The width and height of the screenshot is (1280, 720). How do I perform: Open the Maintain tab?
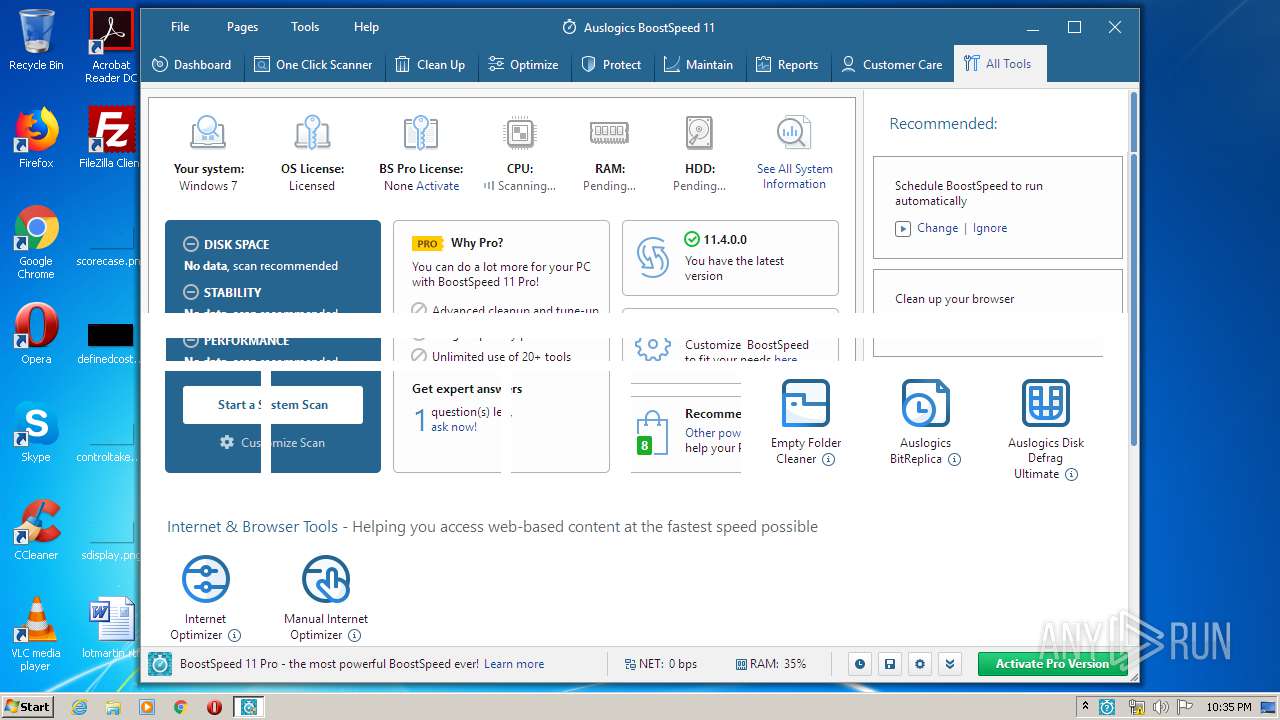click(x=698, y=64)
